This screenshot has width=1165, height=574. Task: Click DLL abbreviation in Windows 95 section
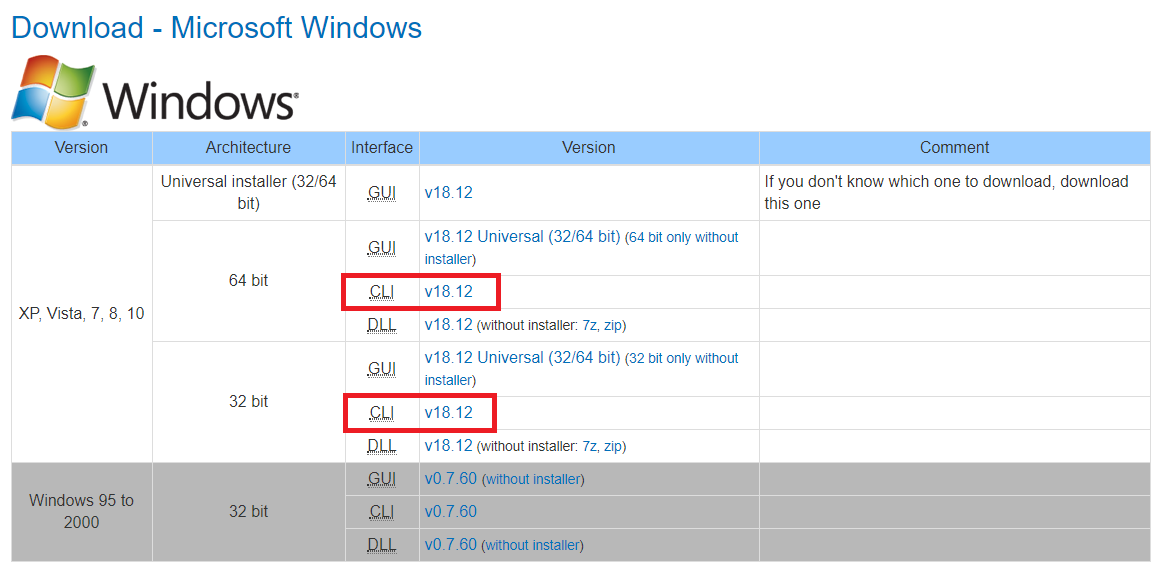(x=382, y=545)
